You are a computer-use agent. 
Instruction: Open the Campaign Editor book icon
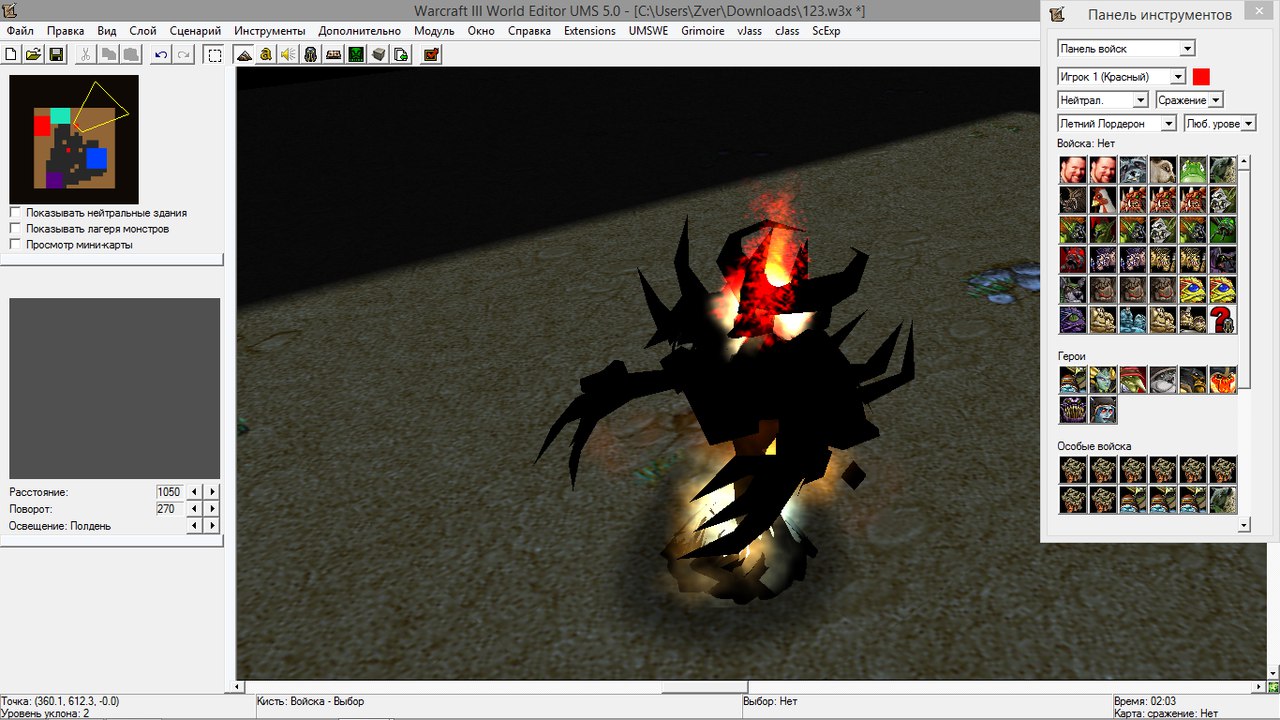(334, 54)
